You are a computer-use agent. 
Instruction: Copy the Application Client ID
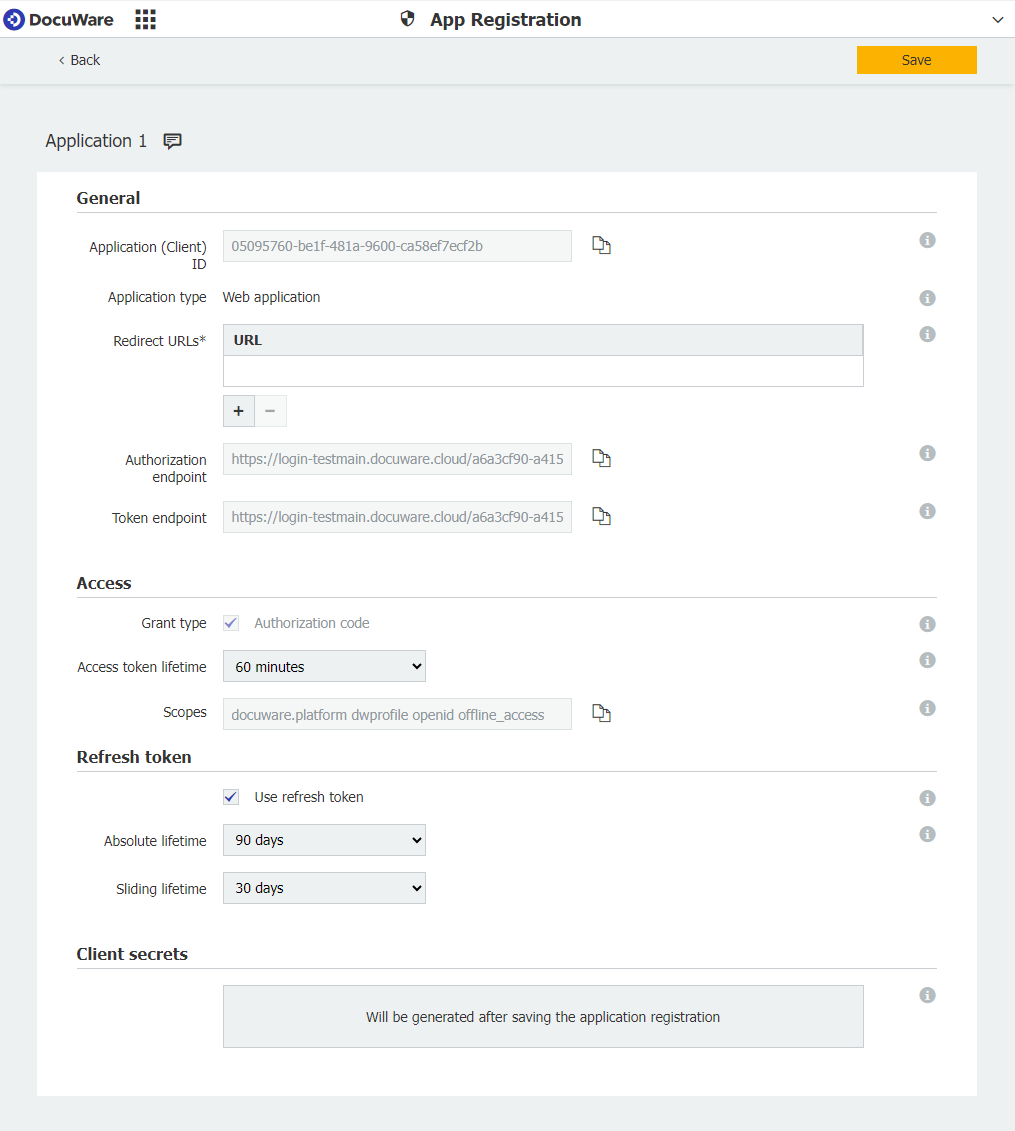pyautogui.click(x=601, y=245)
